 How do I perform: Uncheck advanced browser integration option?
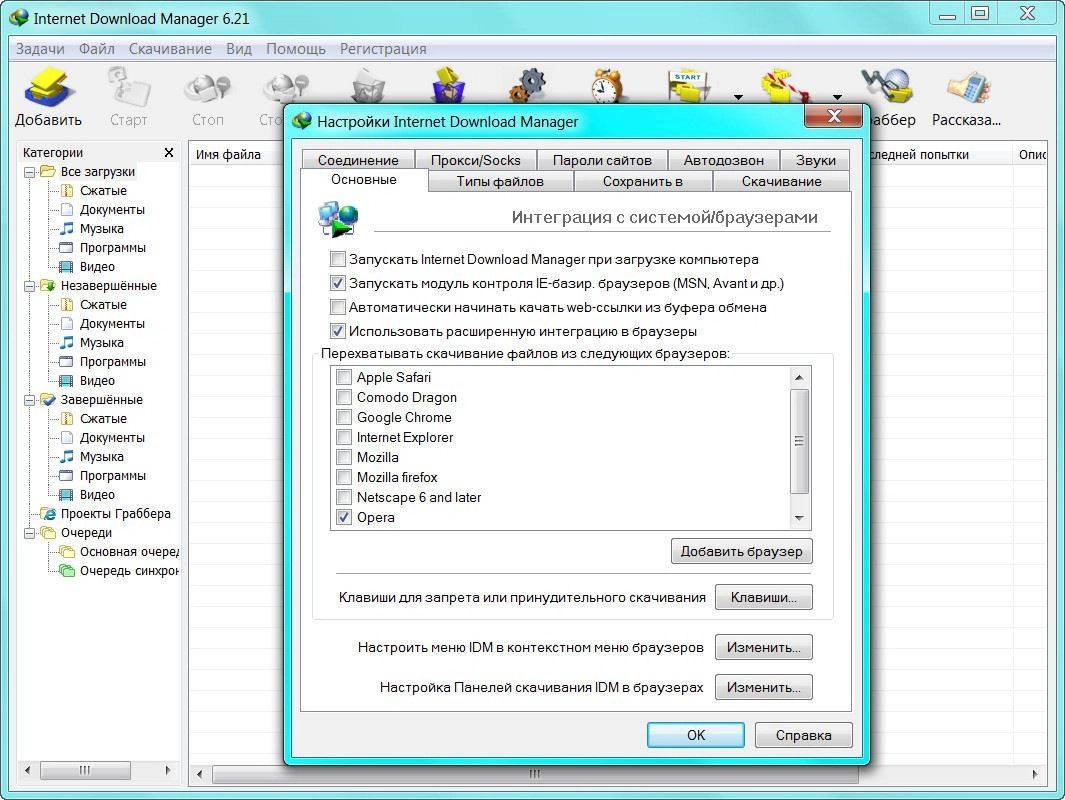338,331
